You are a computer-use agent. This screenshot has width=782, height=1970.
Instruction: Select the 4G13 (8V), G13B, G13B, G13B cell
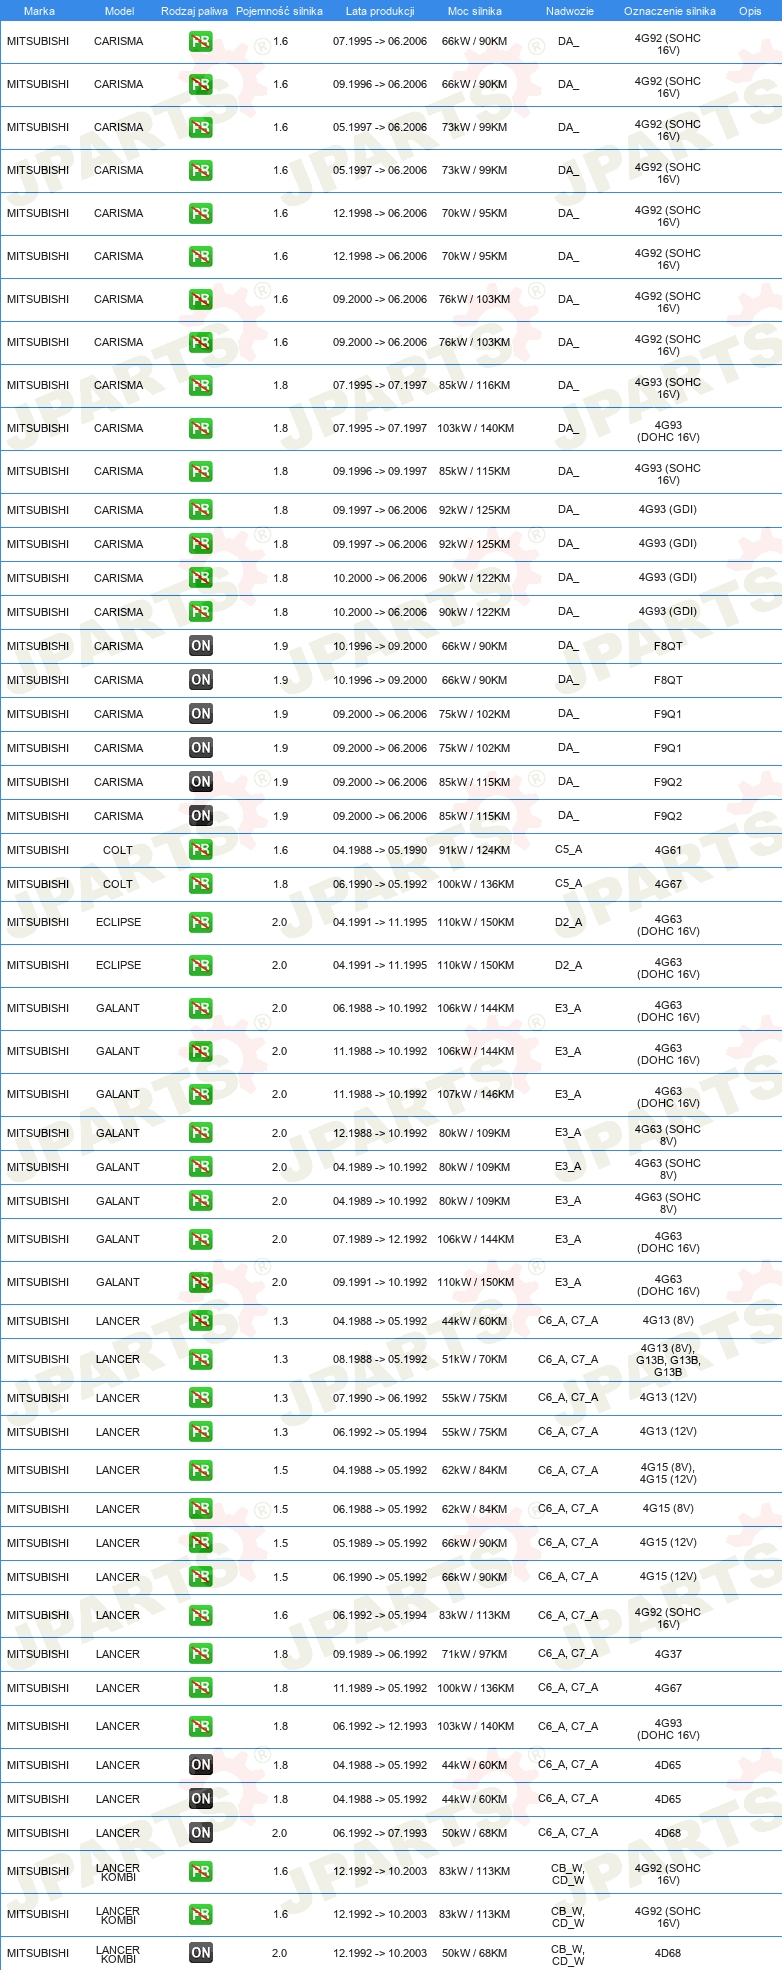point(668,1360)
